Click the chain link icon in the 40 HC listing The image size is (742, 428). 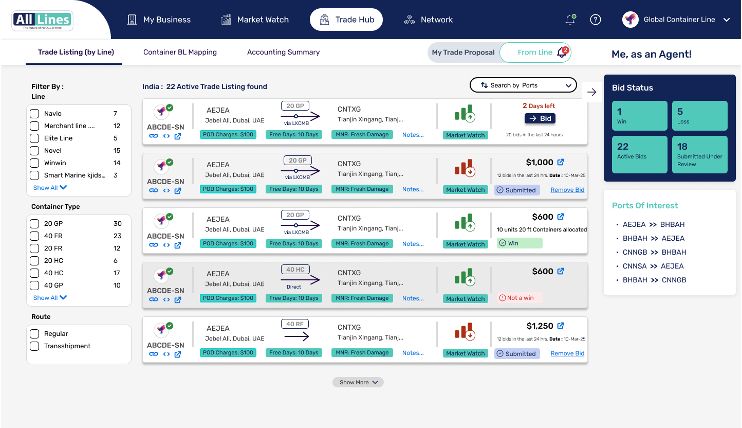point(153,299)
